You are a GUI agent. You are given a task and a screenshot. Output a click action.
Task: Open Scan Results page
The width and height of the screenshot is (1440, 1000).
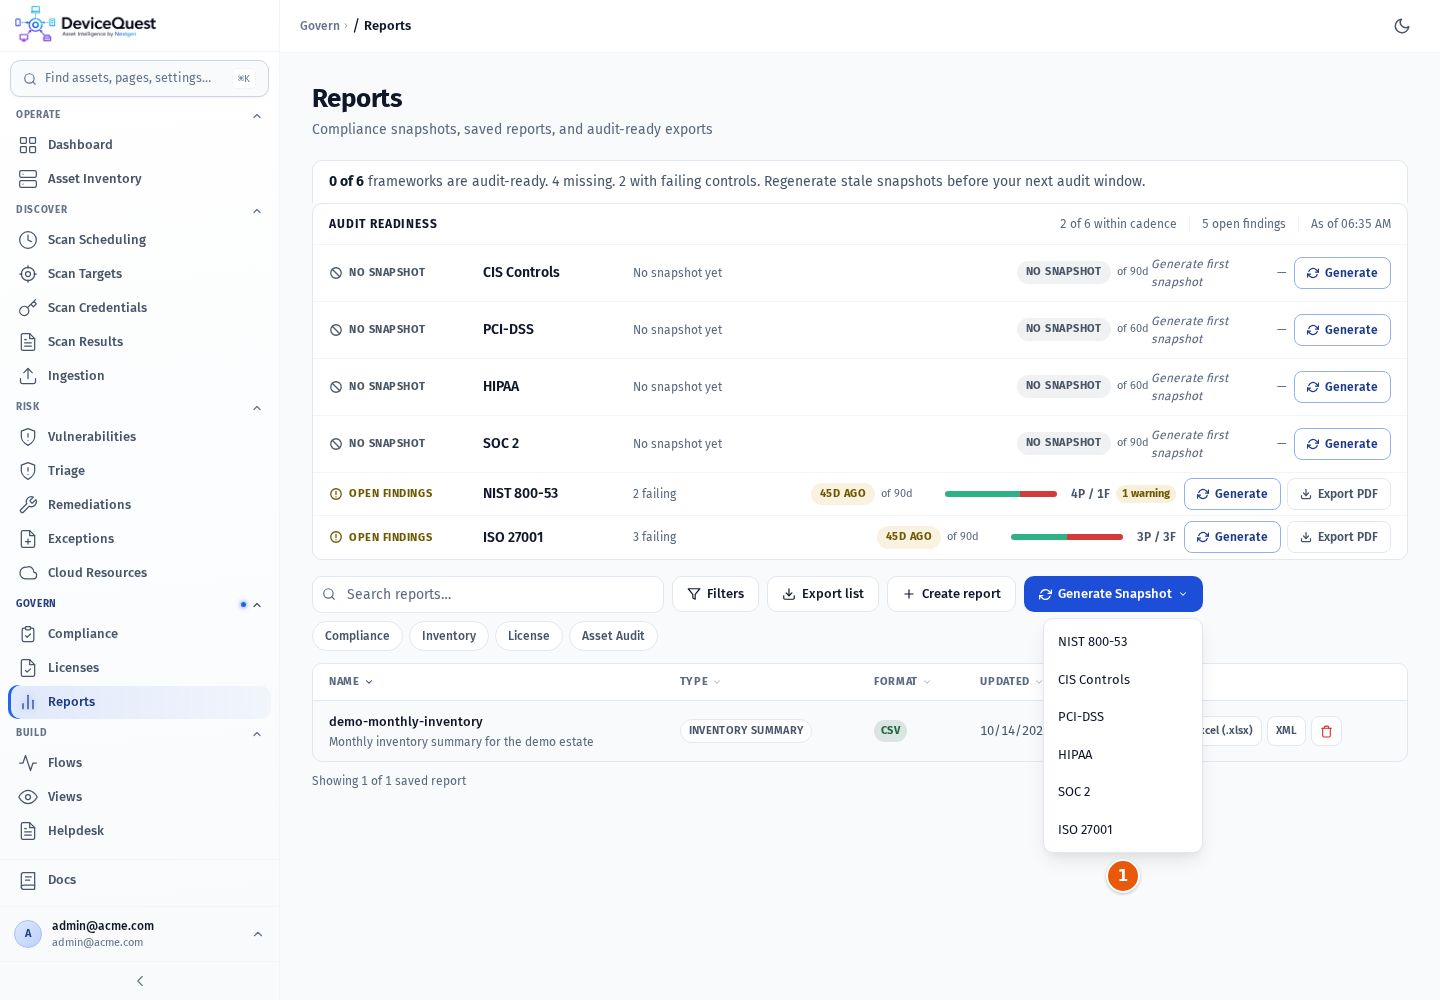tap(139, 342)
